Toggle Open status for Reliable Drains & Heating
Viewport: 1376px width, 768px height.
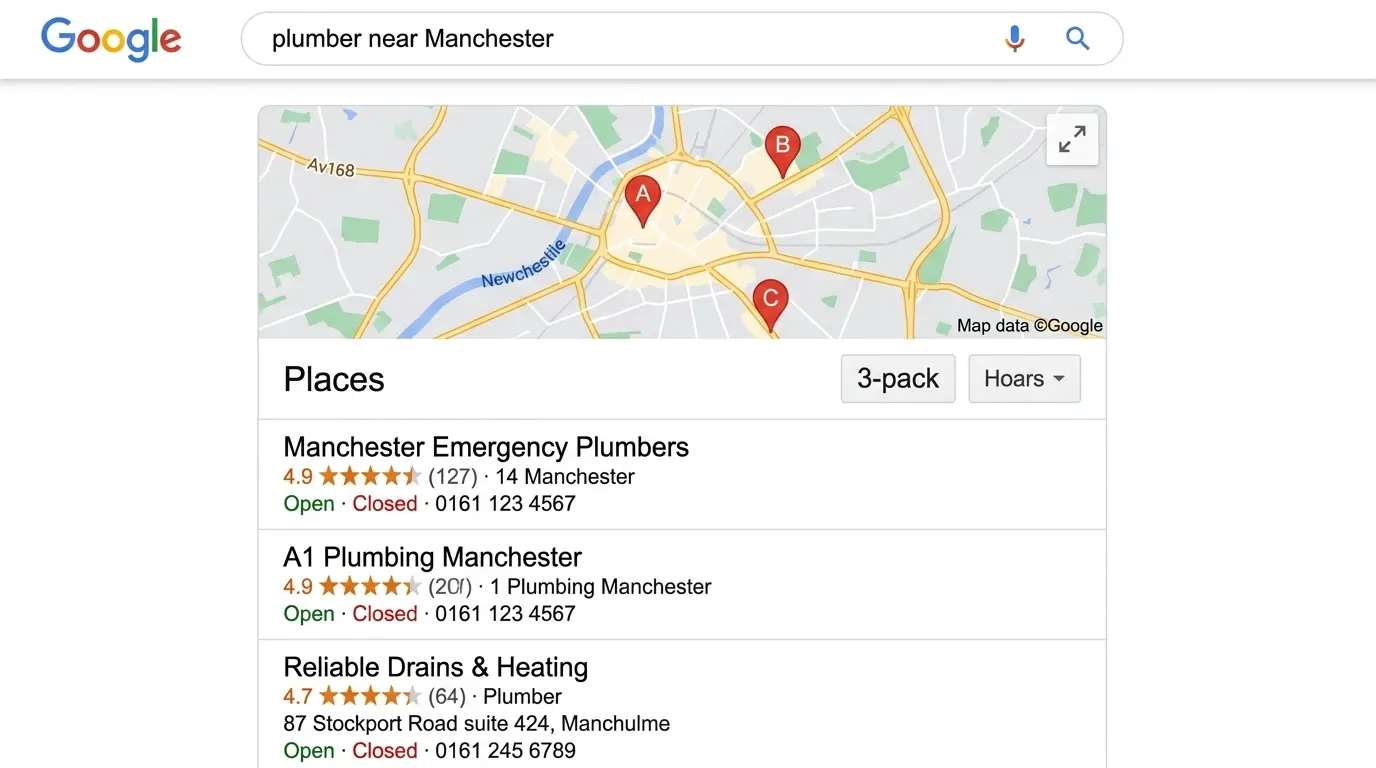point(308,750)
